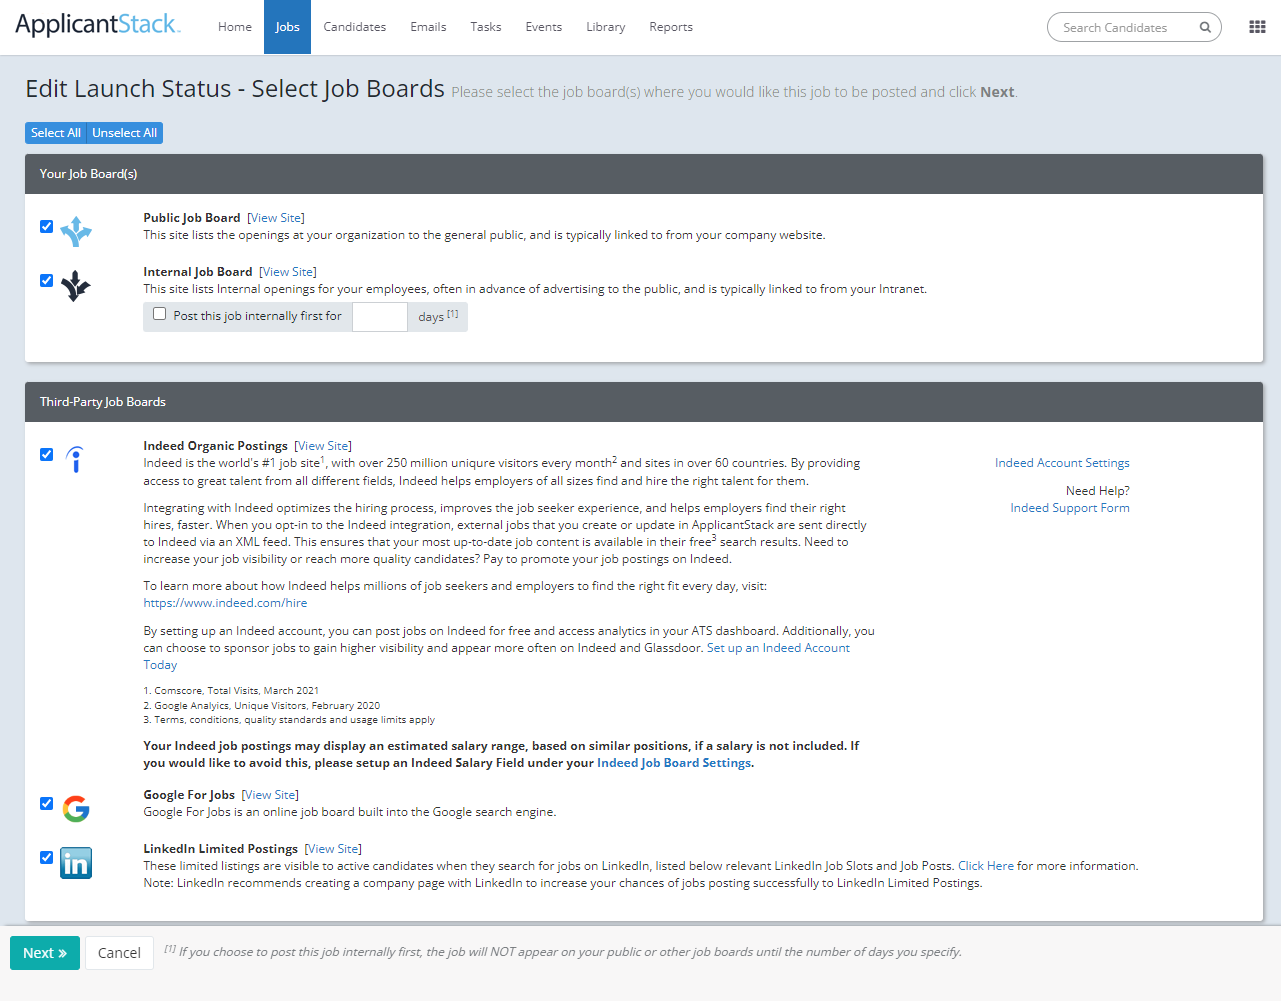Image resolution: width=1281 pixels, height=1001 pixels.
Task: Click the Public Job Board branching icon
Action: click(x=76, y=231)
